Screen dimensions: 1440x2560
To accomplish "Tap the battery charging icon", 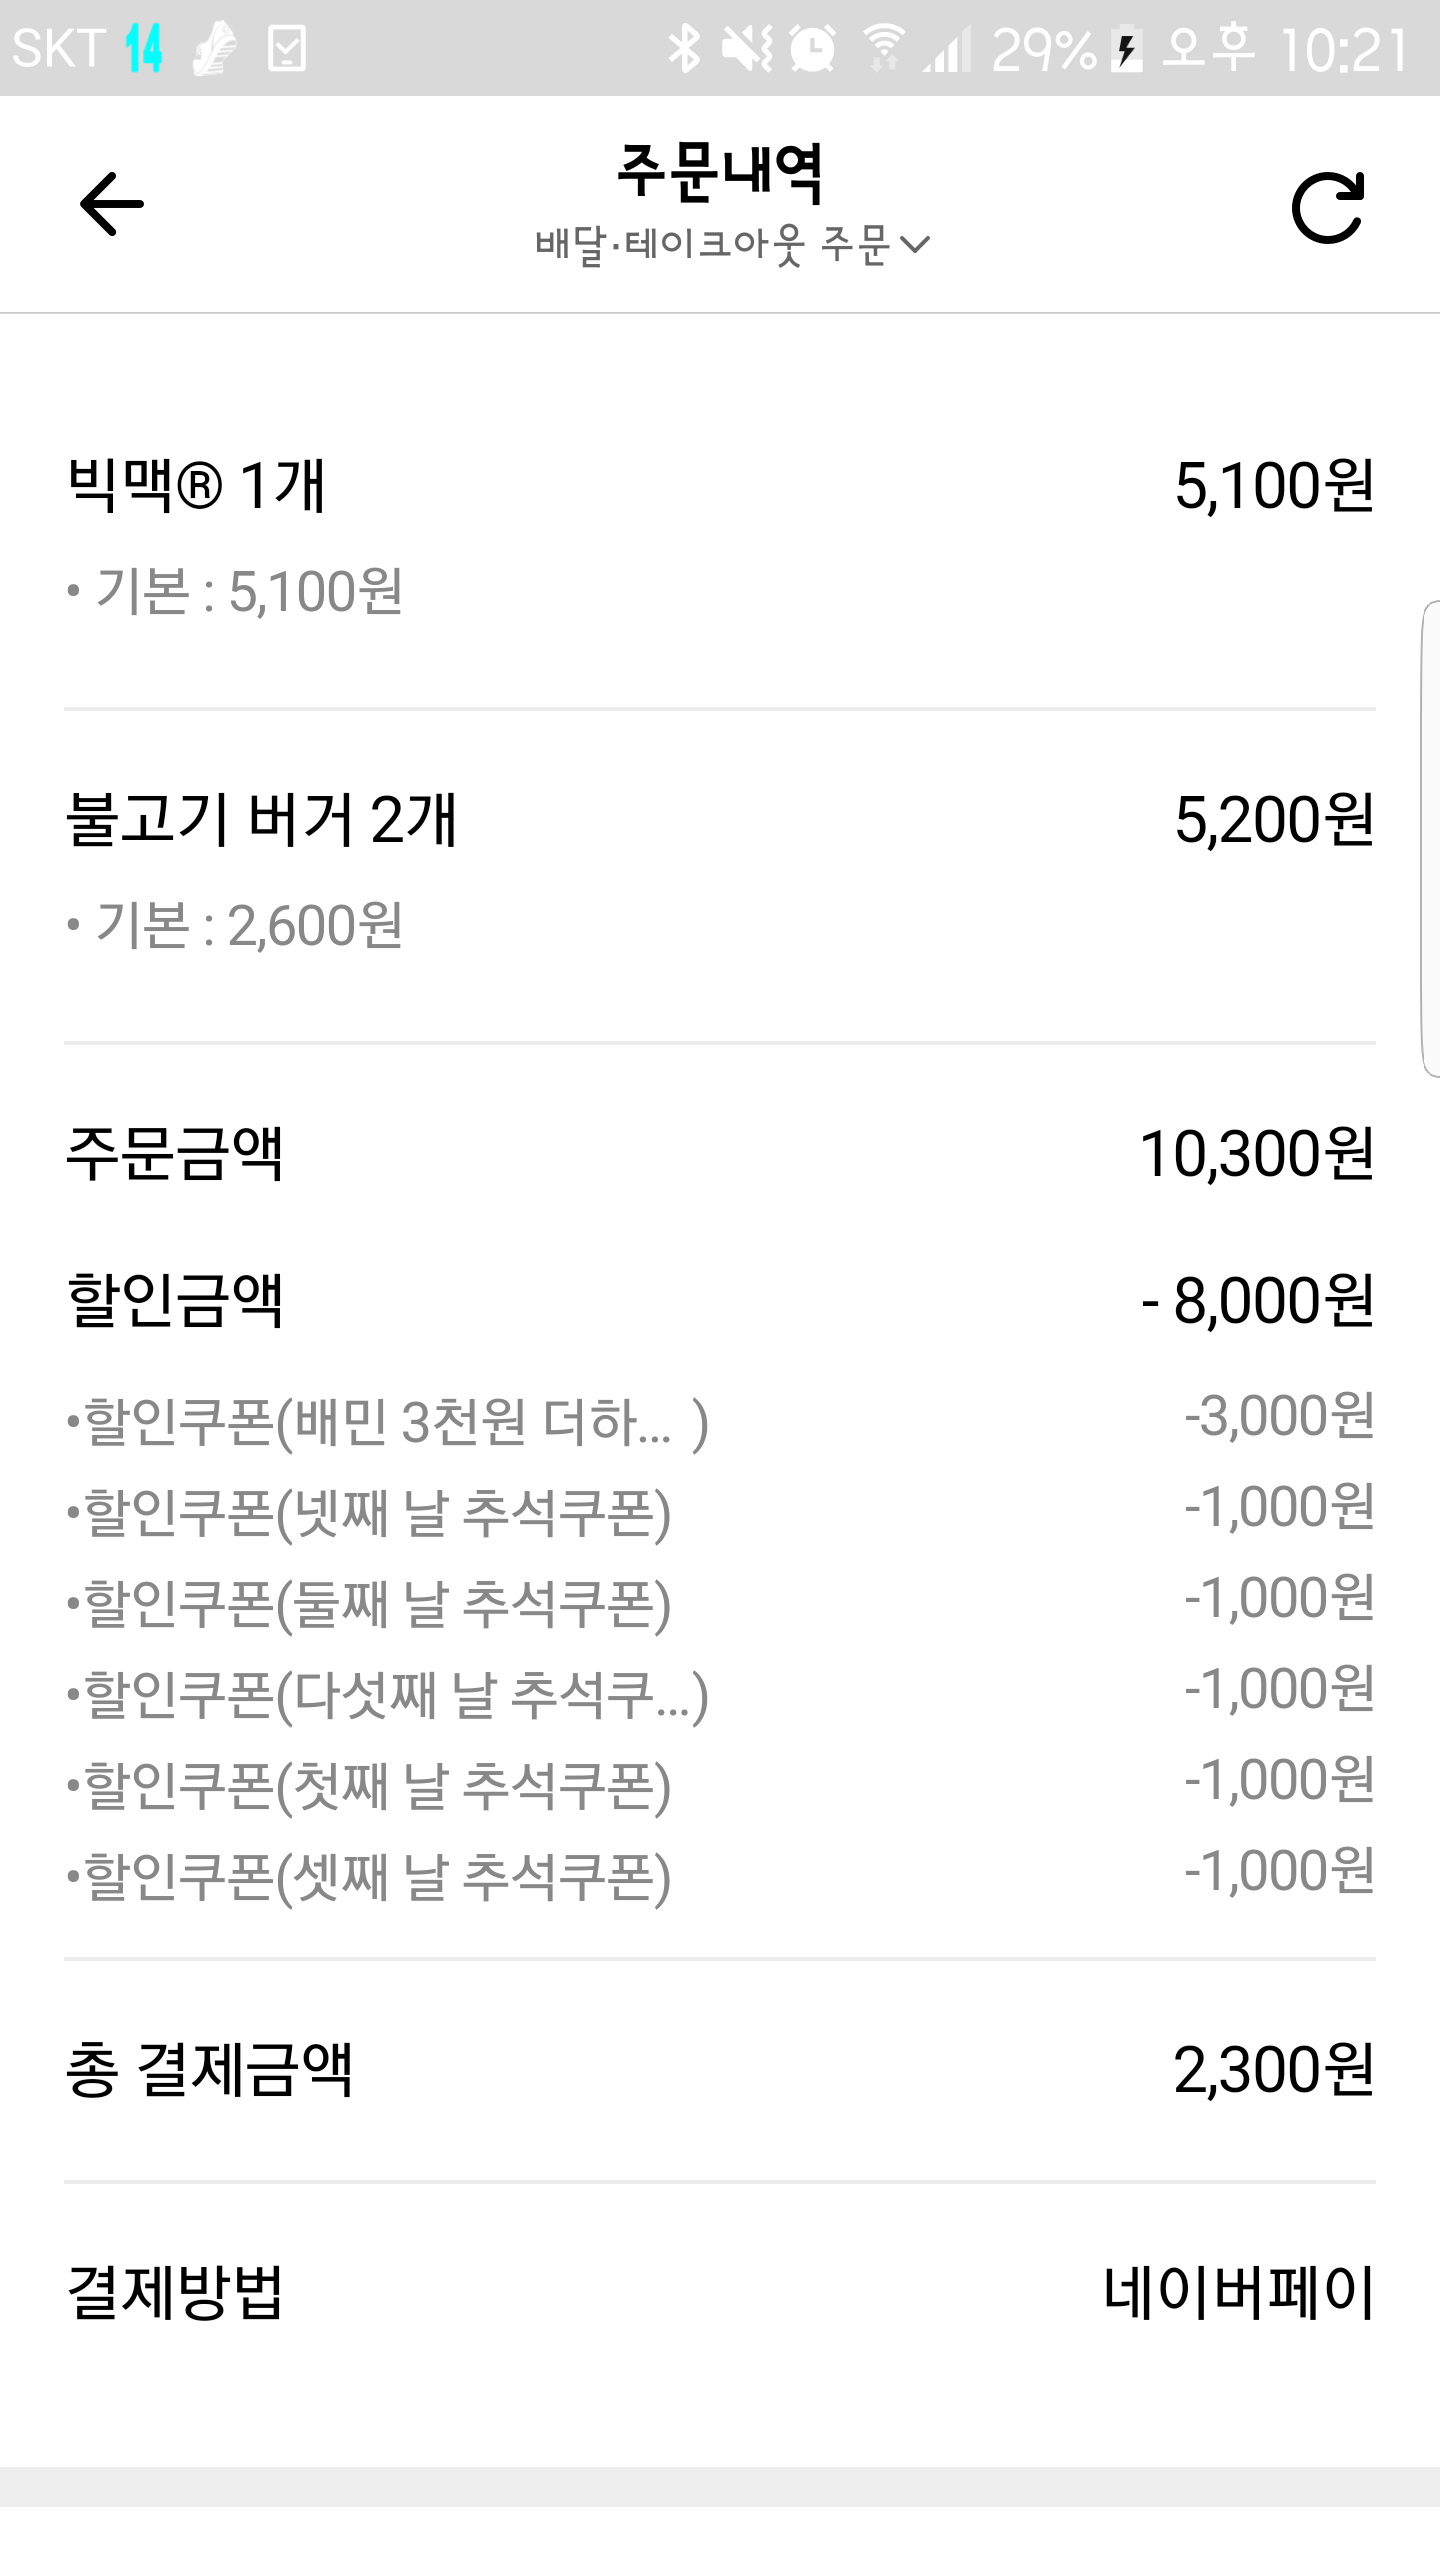I will click(1127, 48).
